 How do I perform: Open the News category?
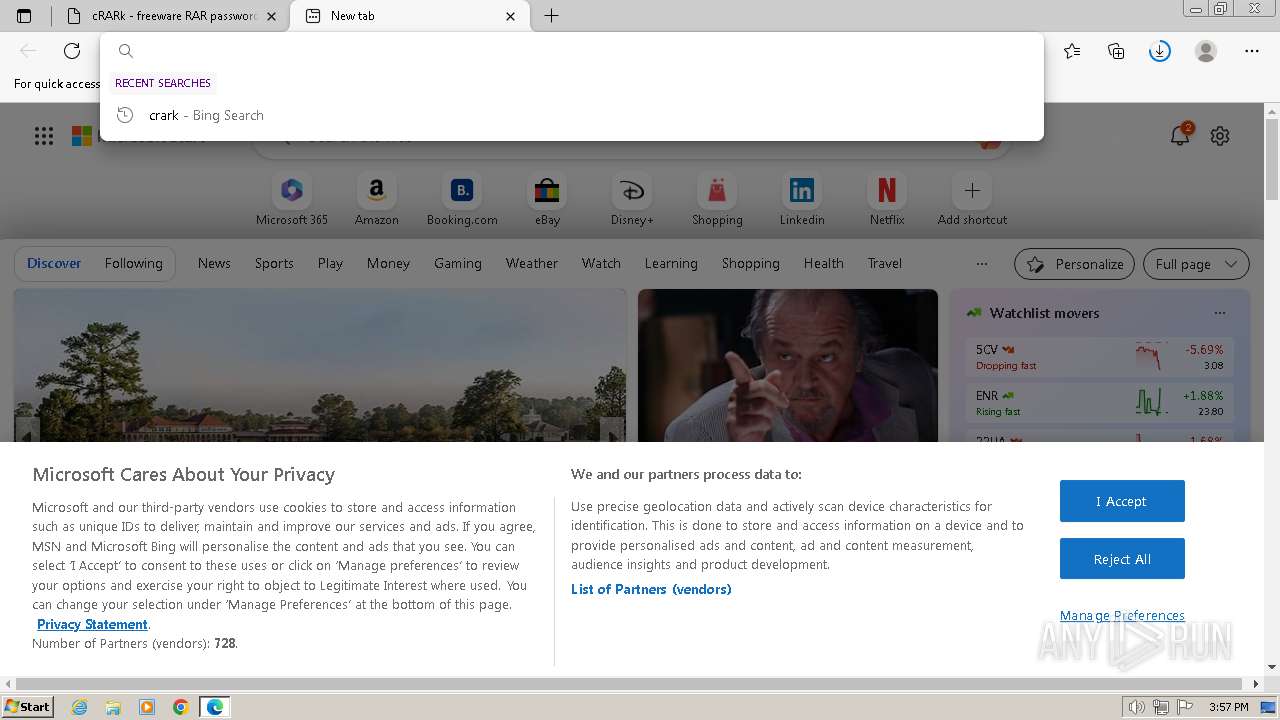click(x=214, y=263)
